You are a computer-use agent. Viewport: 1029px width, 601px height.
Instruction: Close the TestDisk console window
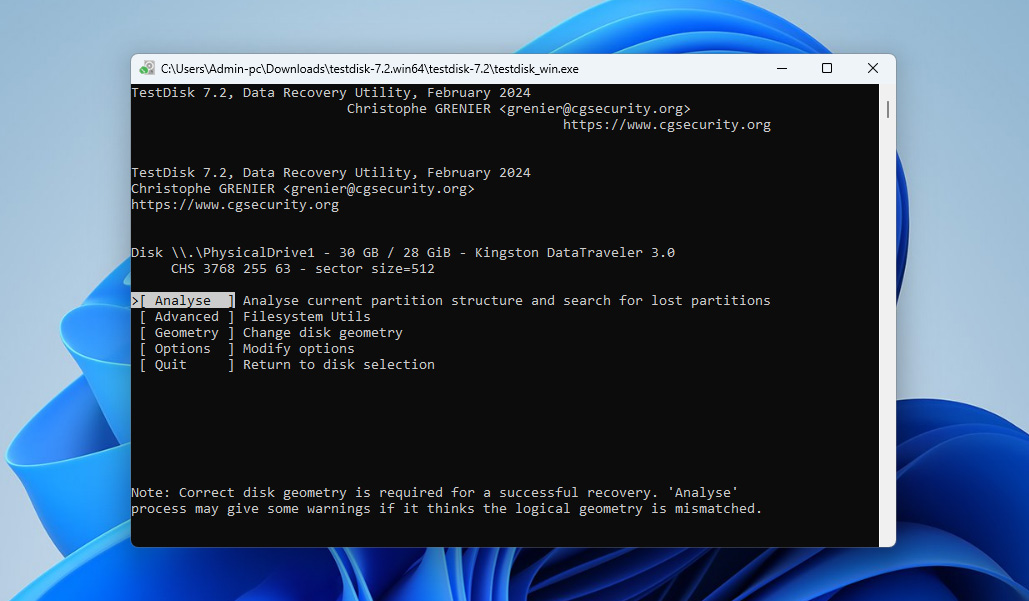pos(872,69)
